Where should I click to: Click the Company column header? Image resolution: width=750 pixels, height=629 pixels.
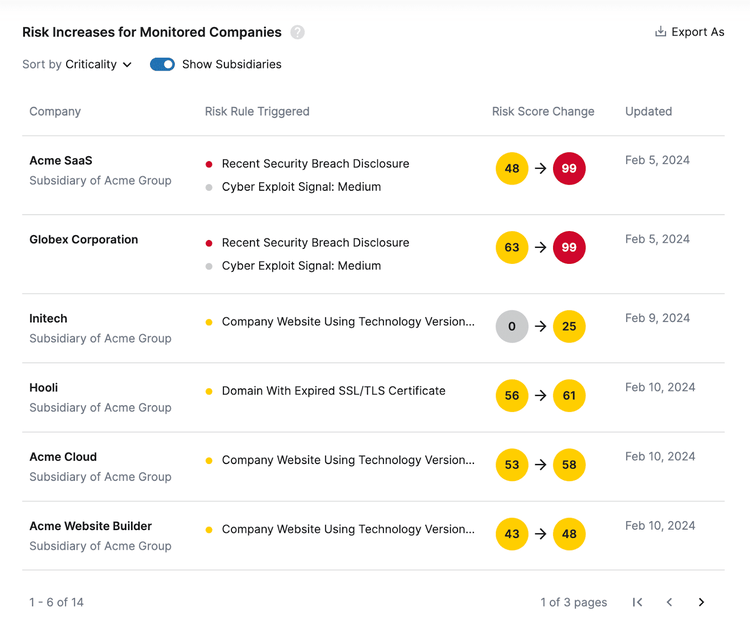(55, 111)
